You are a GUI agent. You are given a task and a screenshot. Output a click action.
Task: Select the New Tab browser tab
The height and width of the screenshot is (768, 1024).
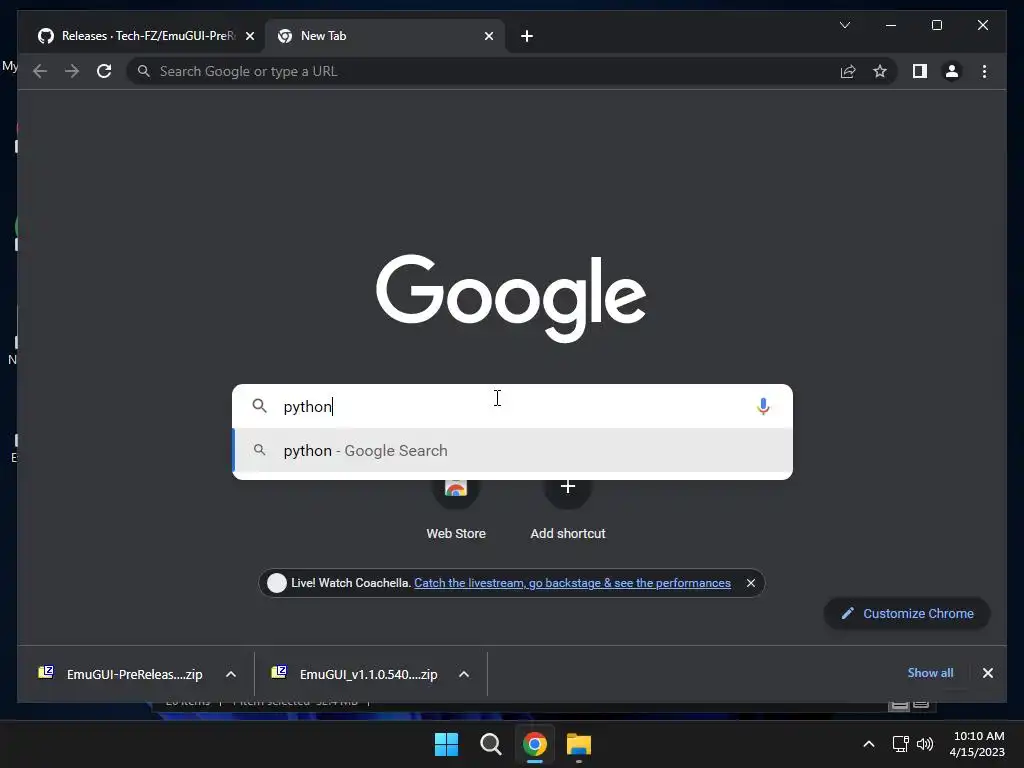click(x=385, y=36)
